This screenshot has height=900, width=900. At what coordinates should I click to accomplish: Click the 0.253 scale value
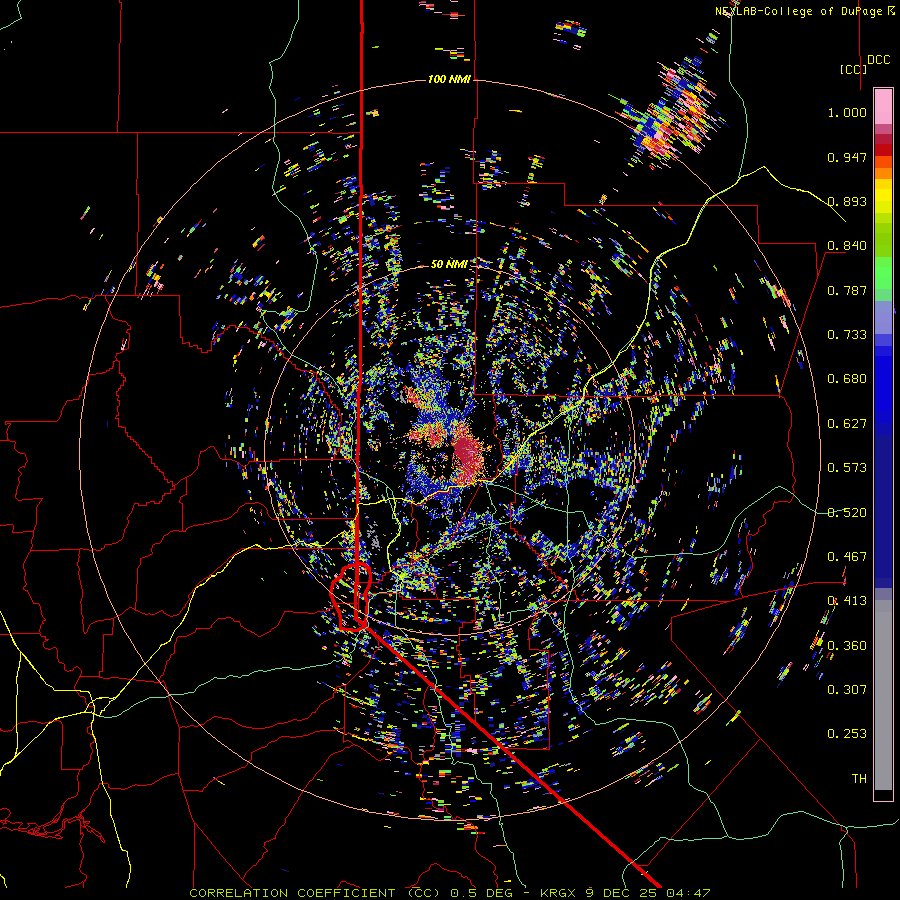point(847,734)
